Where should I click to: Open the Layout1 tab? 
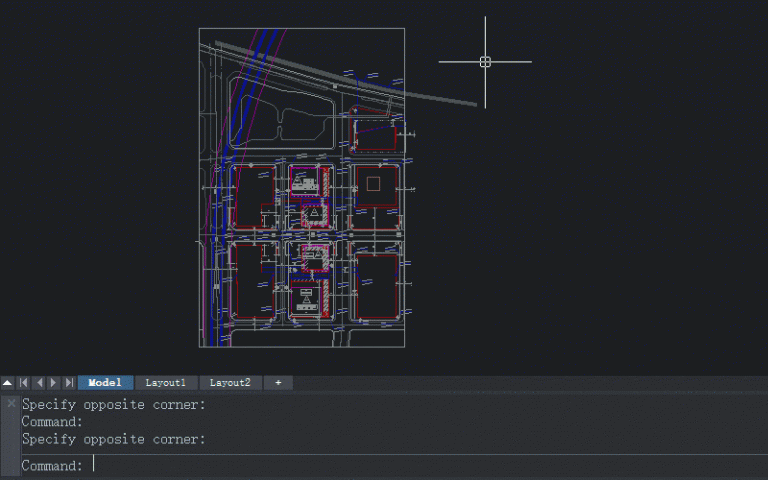click(166, 383)
